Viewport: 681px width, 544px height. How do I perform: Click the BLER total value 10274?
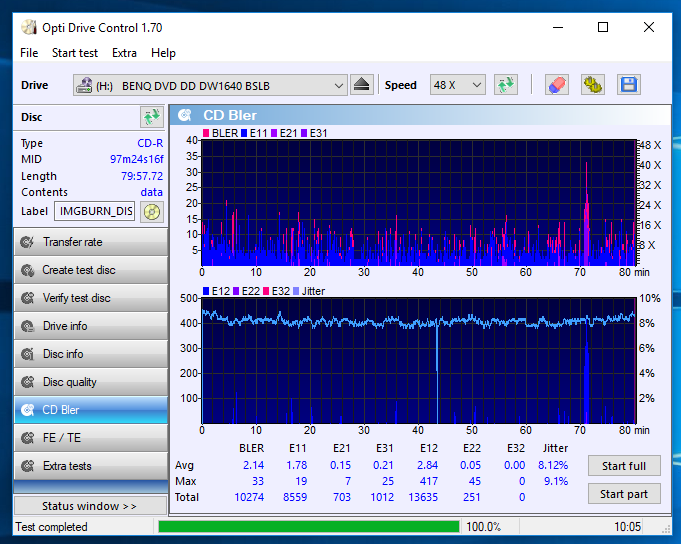pos(249,497)
